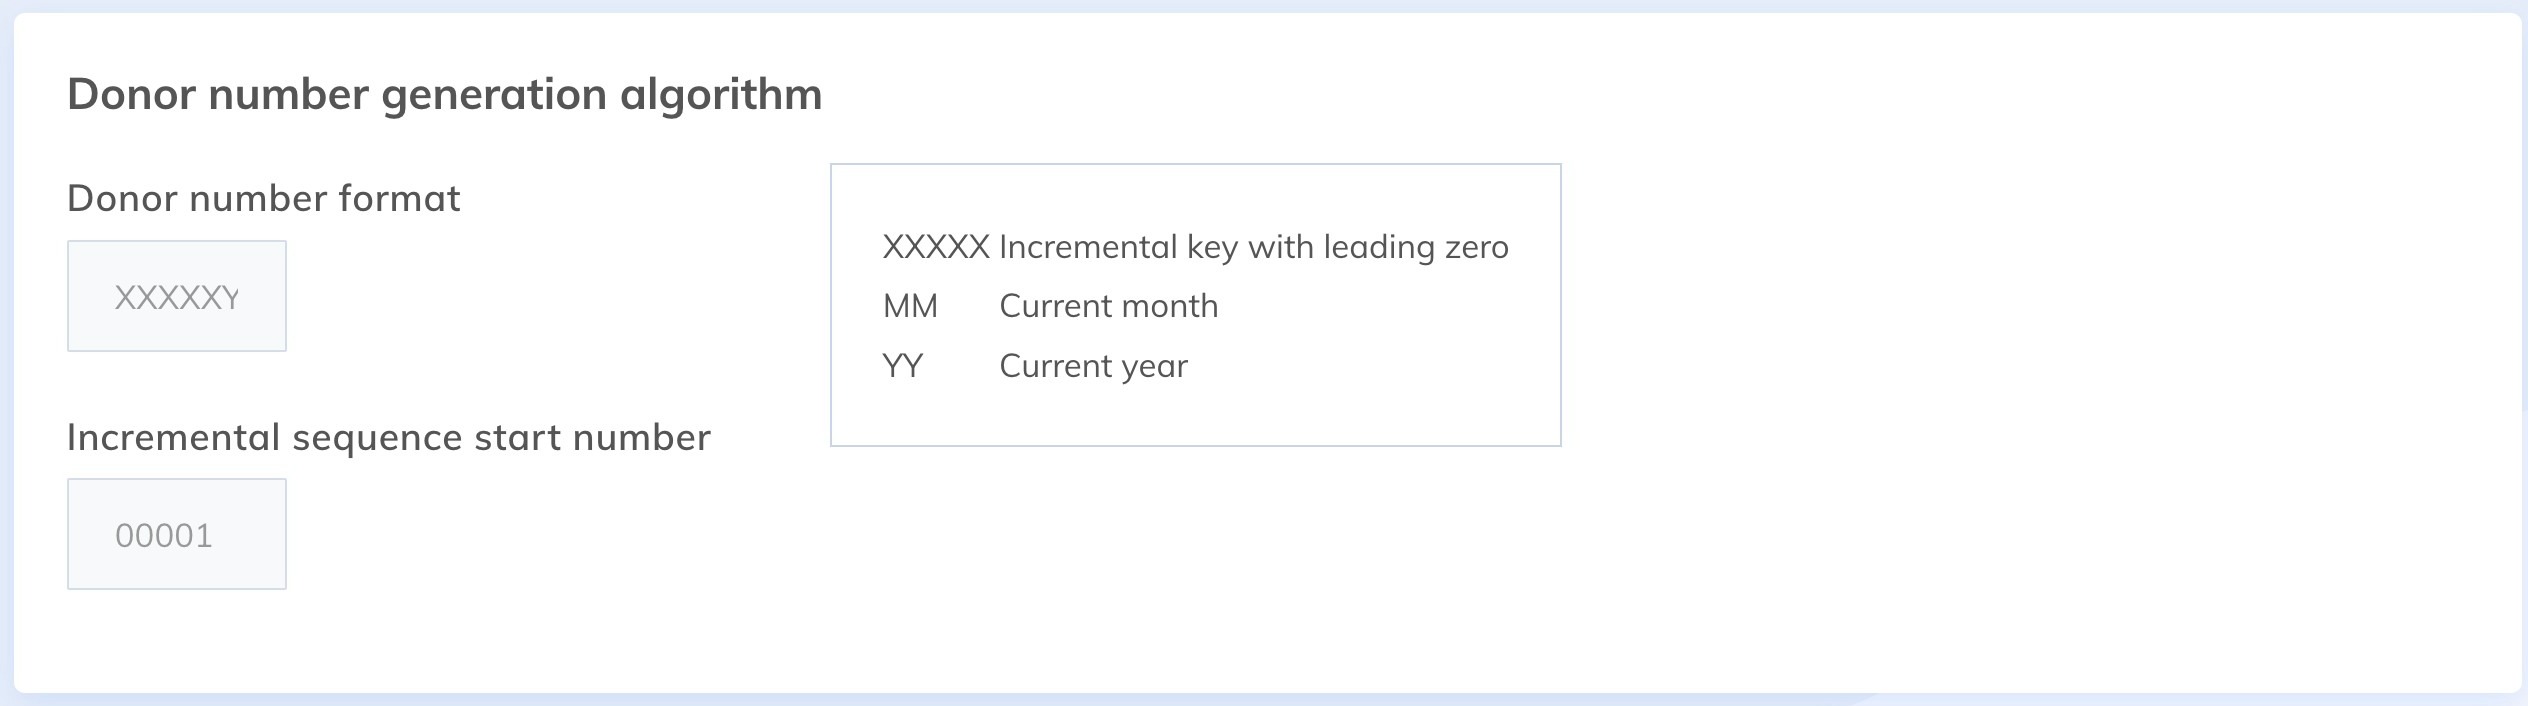Click the word "generation" in the heading
This screenshot has width=2528, height=706.
tap(494, 94)
